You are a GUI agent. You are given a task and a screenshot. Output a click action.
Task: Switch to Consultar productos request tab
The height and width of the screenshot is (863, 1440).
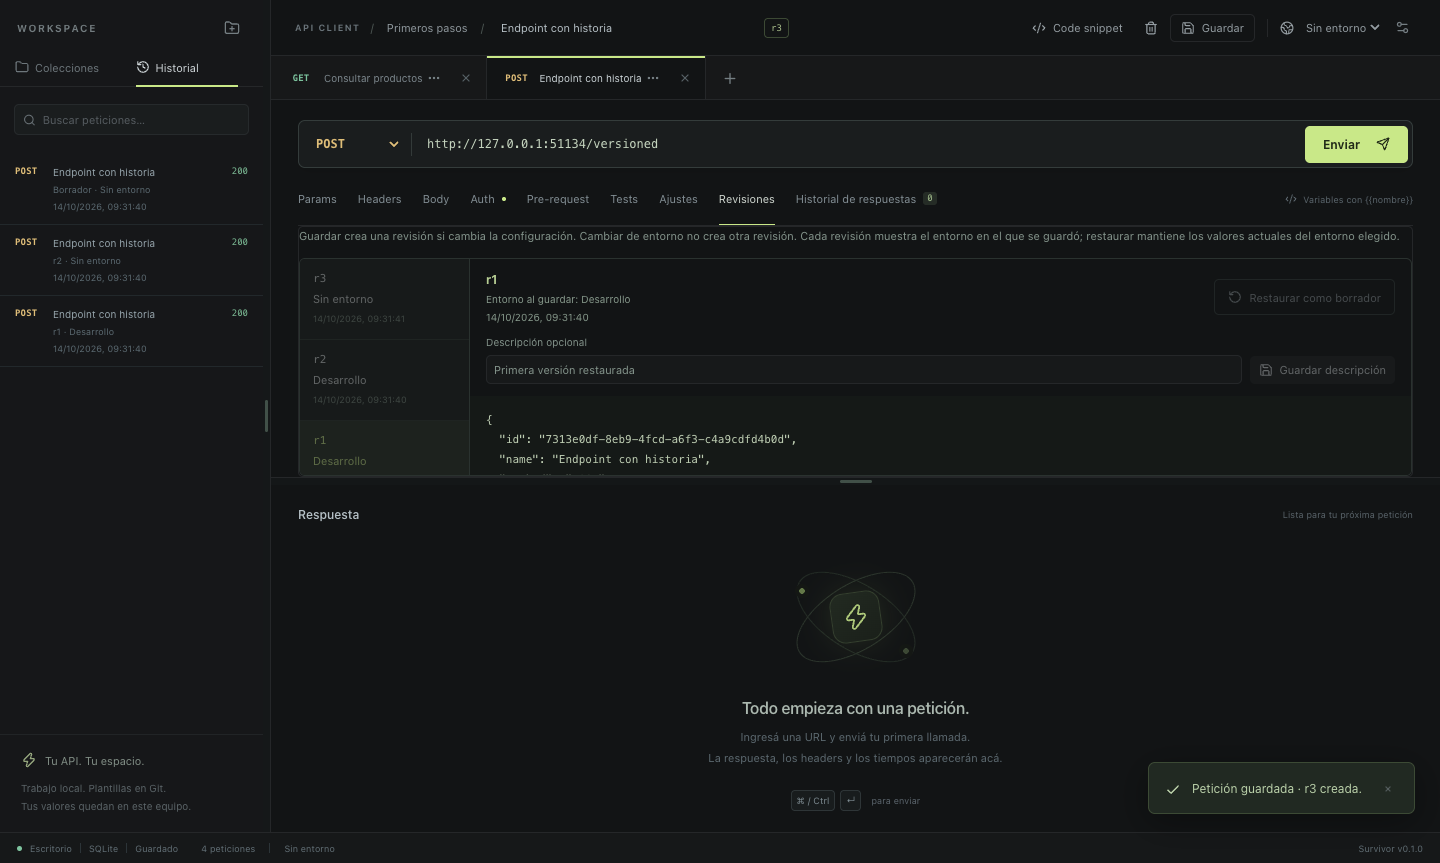tap(373, 78)
